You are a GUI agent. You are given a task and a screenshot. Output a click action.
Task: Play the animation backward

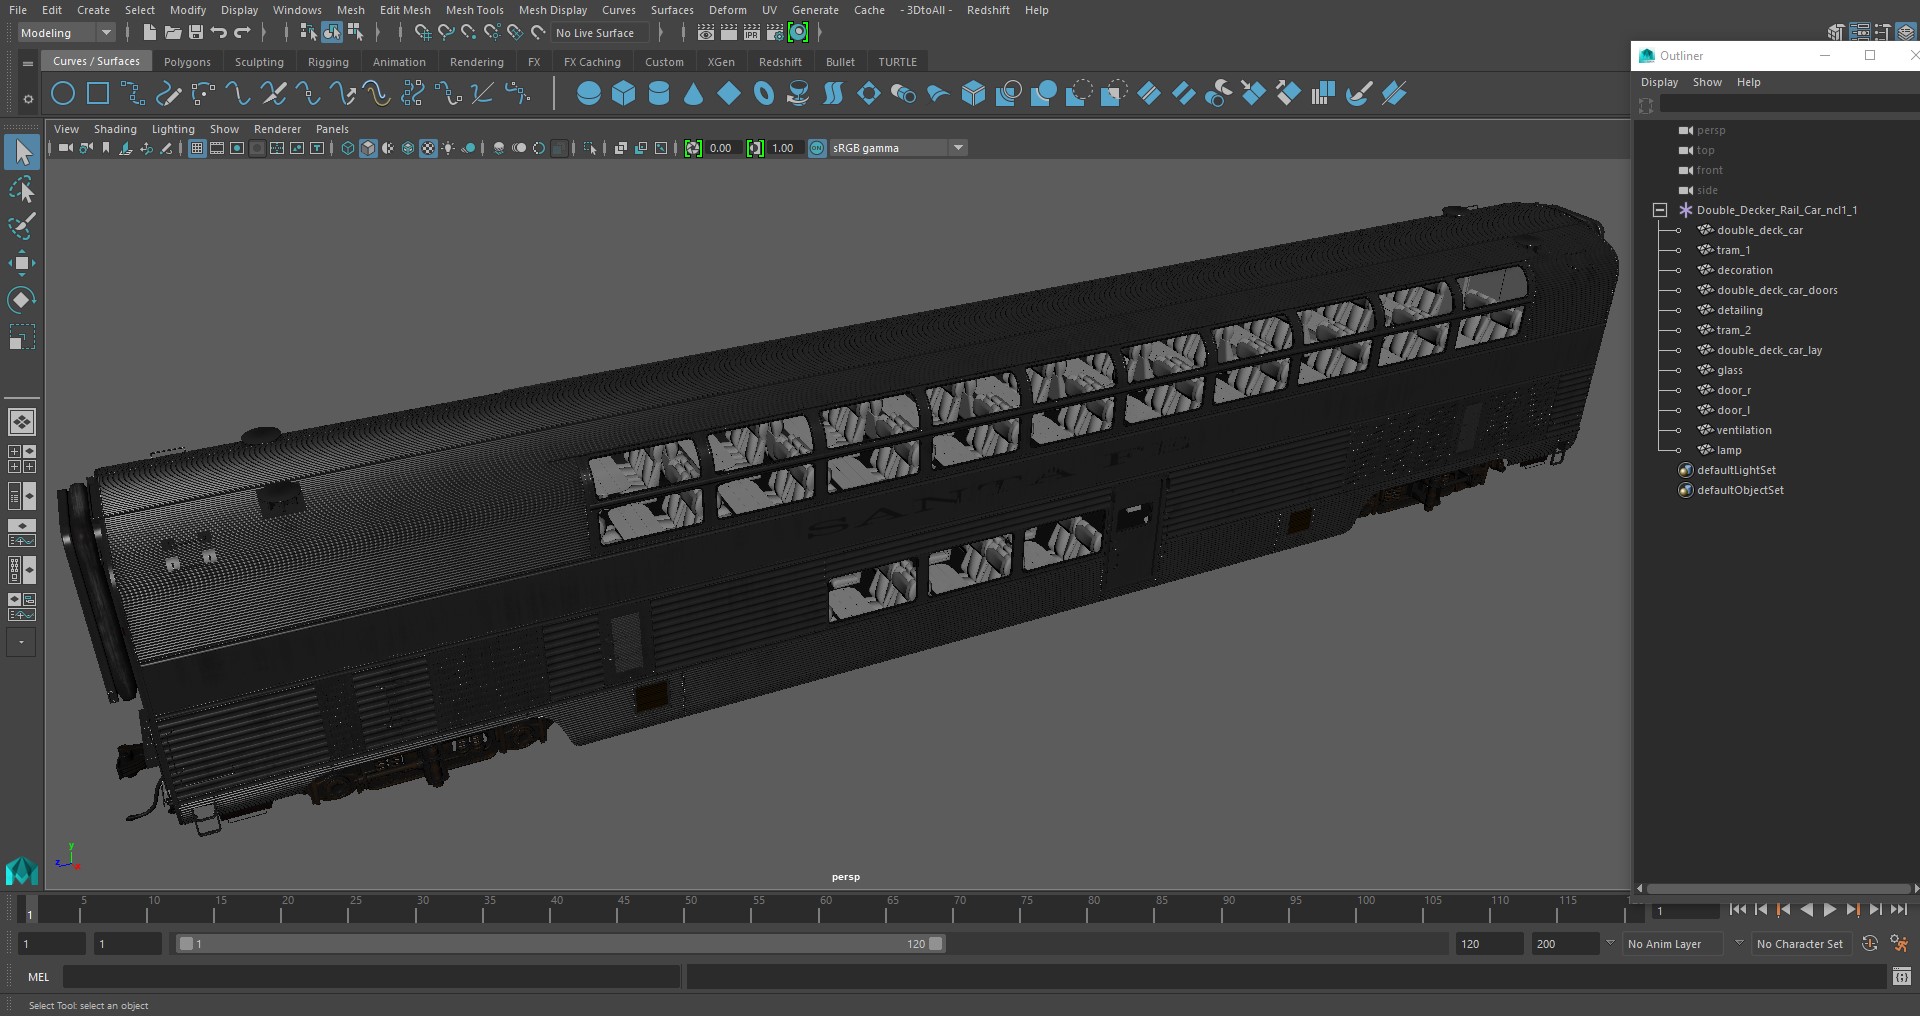point(1806,910)
